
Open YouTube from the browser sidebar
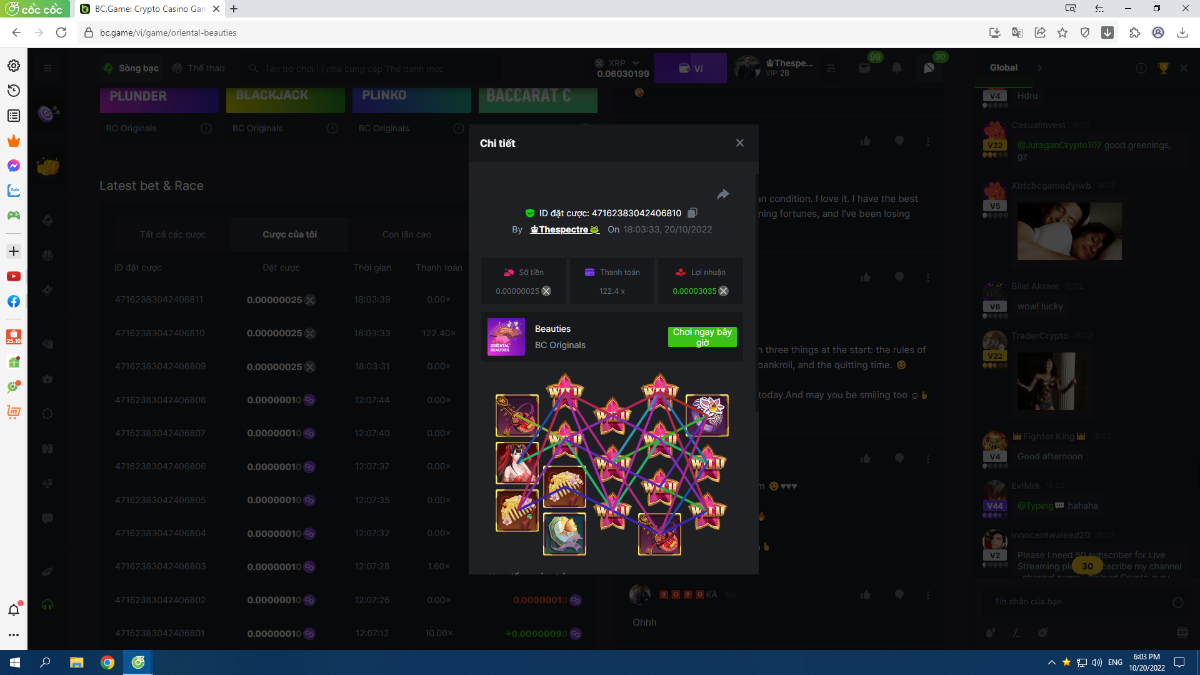(x=14, y=276)
